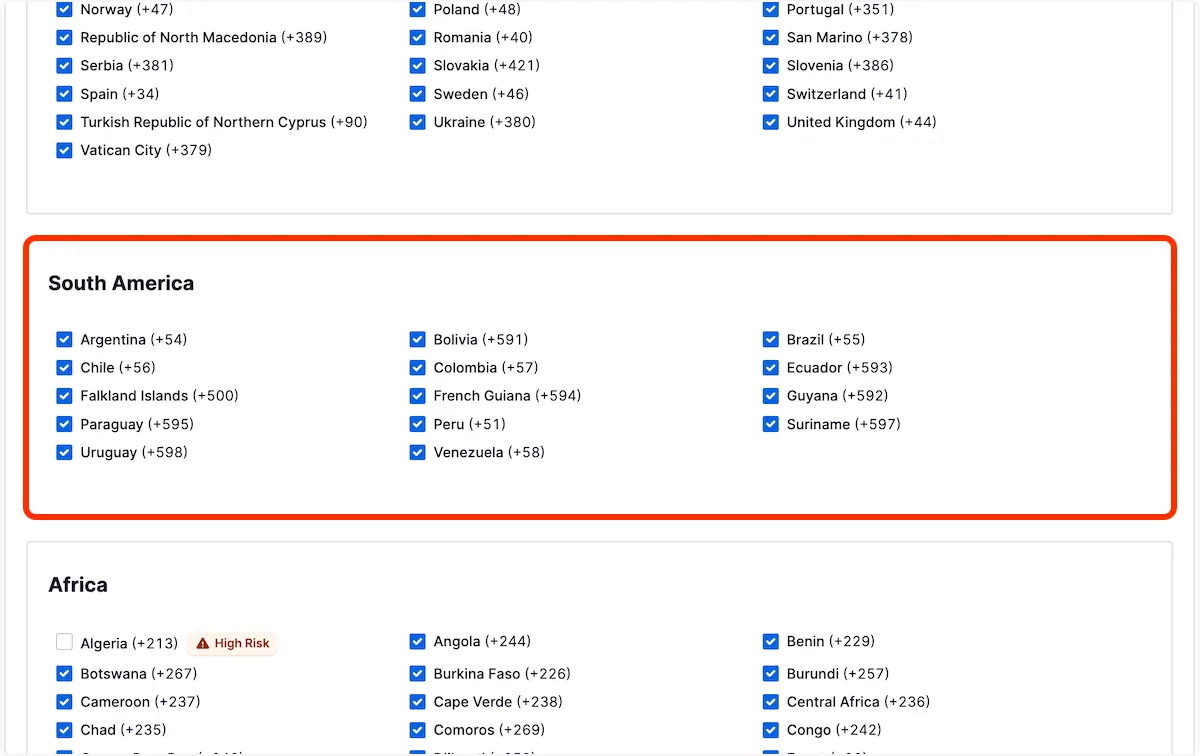This screenshot has width=1200, height=756.
Task: Disable Suriname (+597)
Action: [x=771, y=424]
